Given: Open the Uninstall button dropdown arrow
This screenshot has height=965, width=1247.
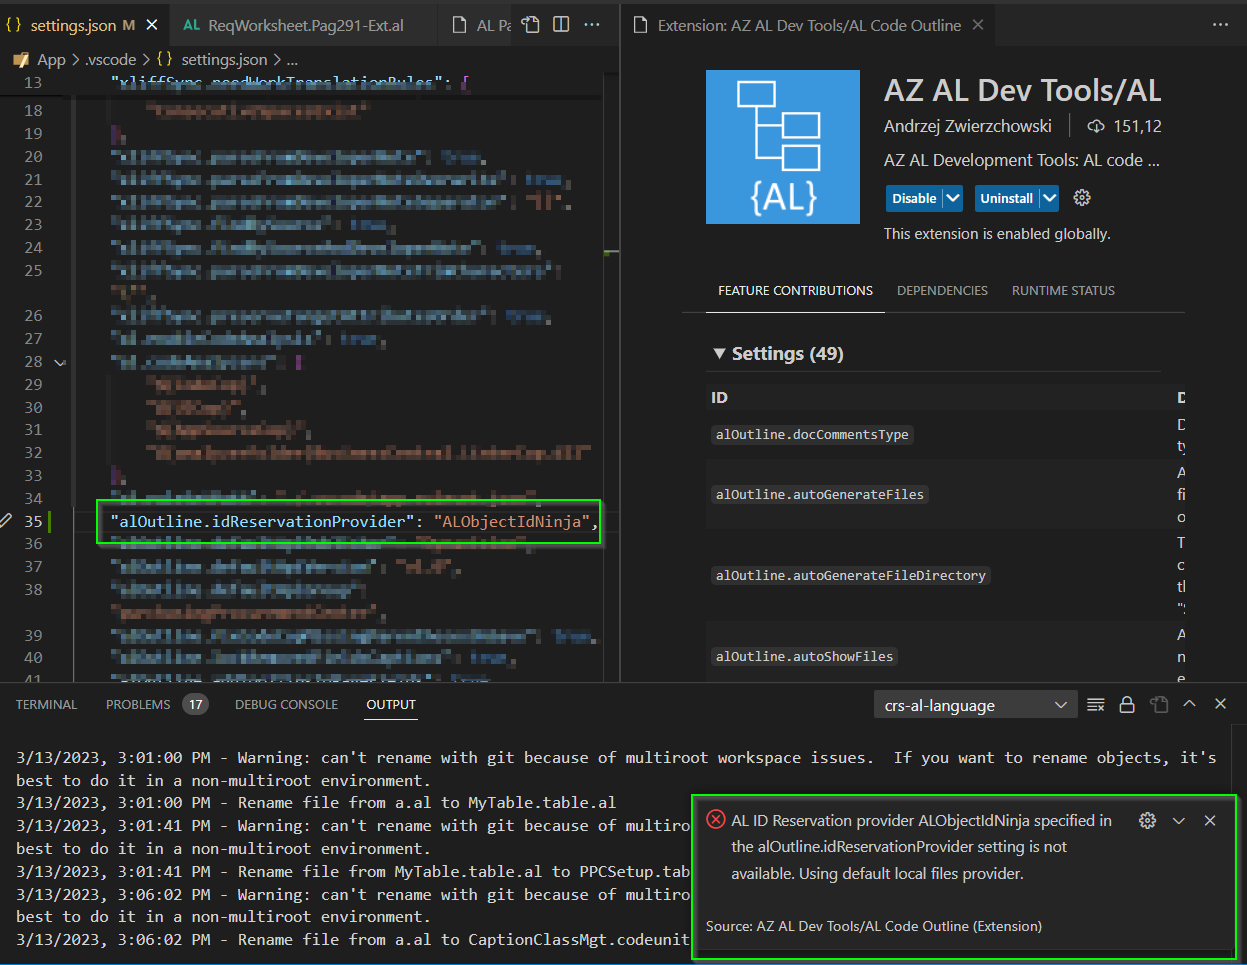Looking at the screenshot, I should [x=1049, y=198].
